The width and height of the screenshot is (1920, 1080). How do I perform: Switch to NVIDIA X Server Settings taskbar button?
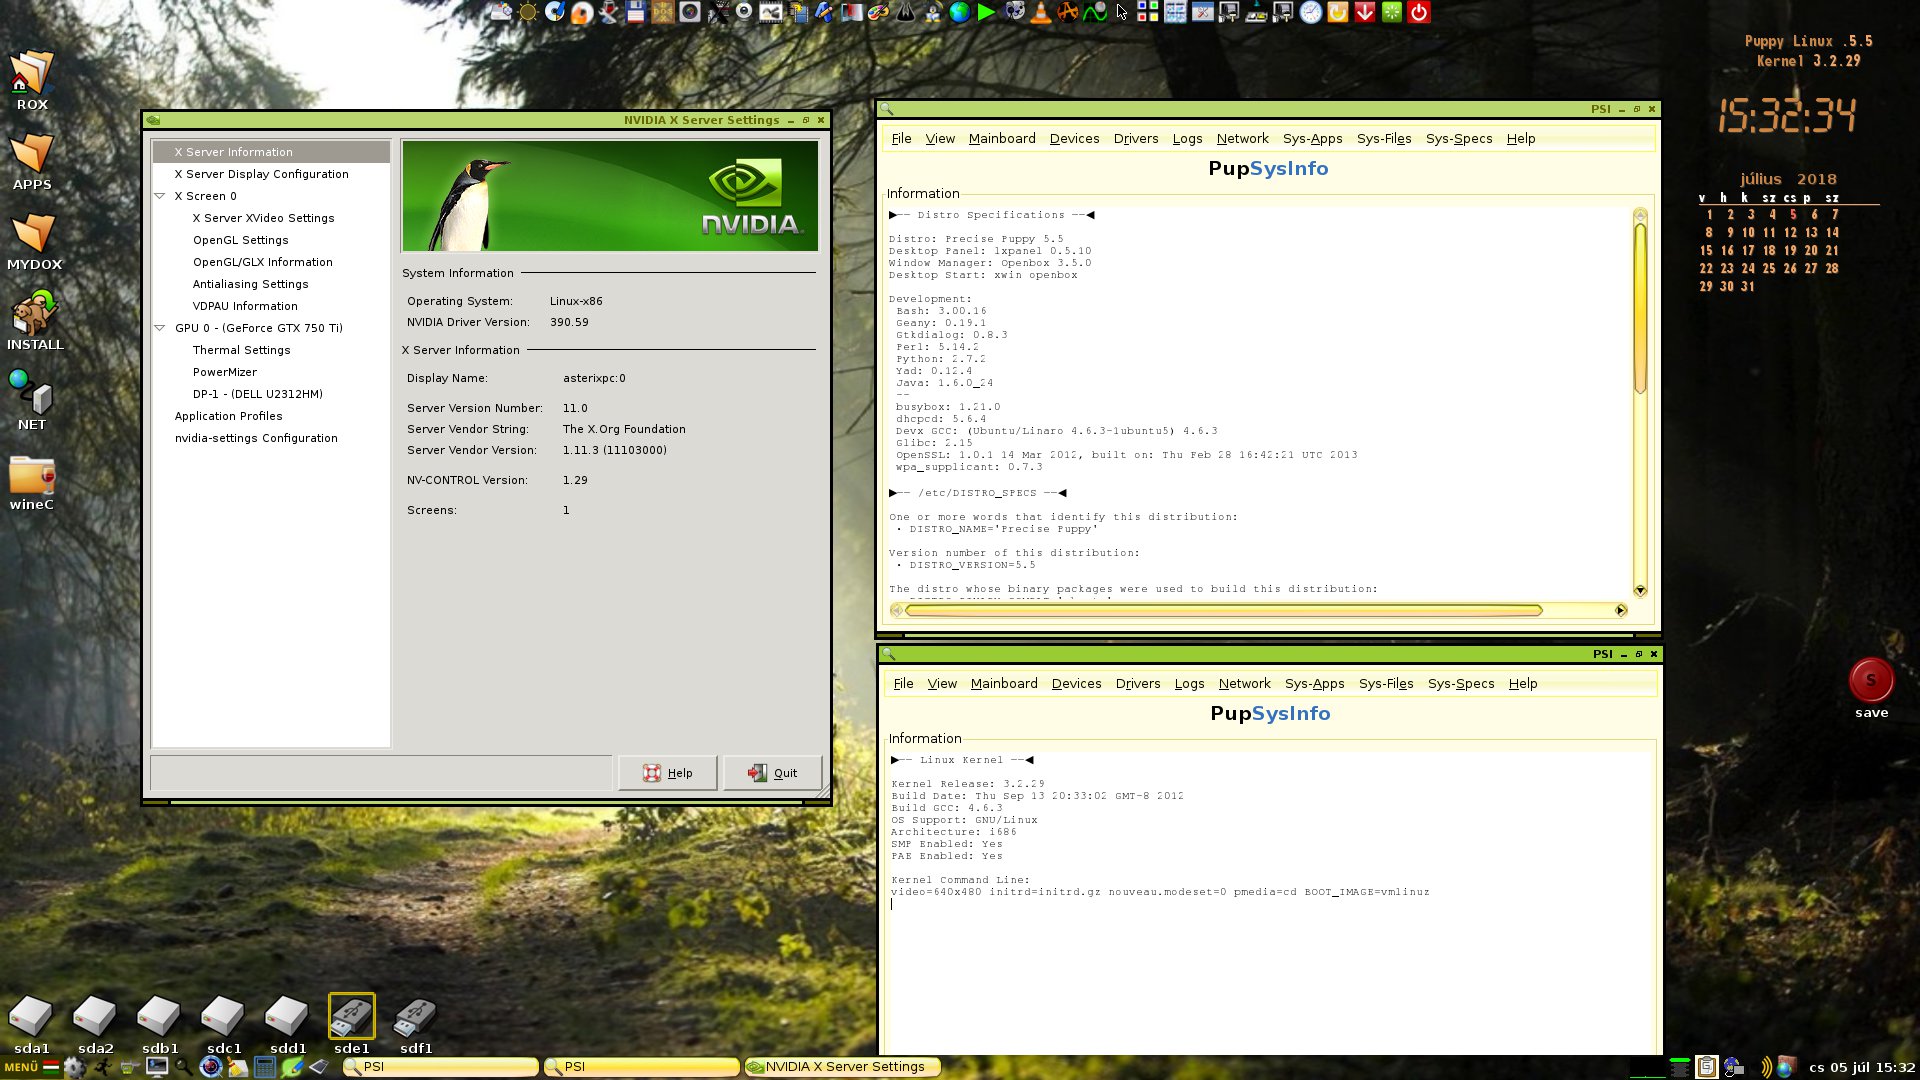pos(843,1067)
